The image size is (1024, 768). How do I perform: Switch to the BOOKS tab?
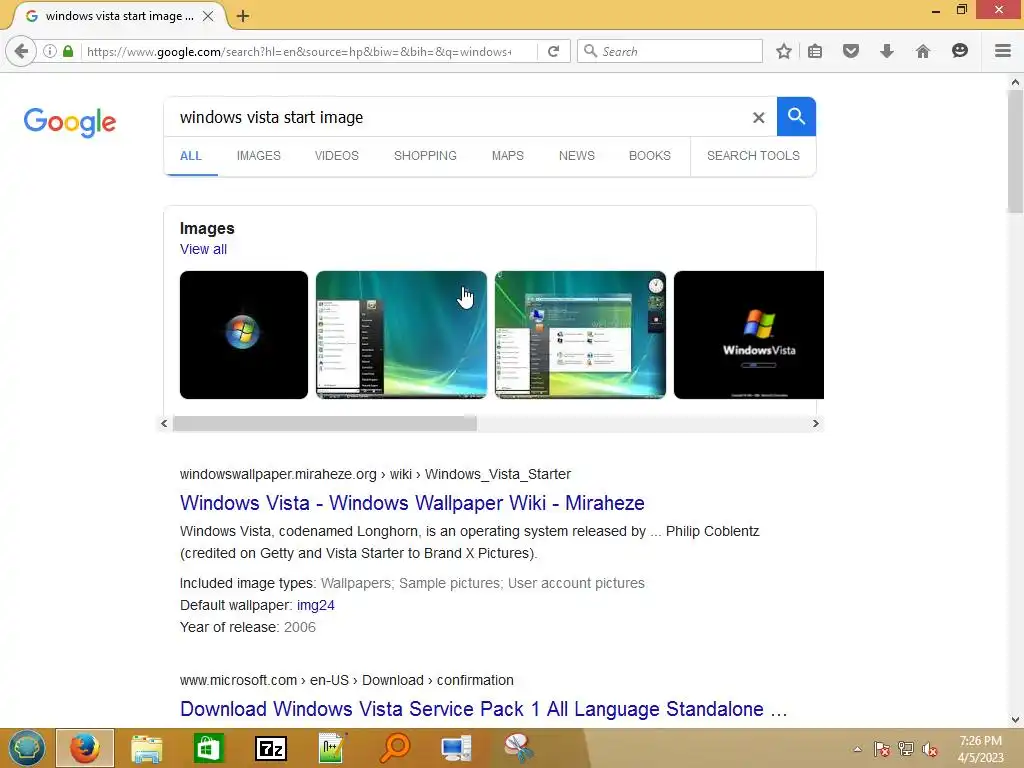650,156
